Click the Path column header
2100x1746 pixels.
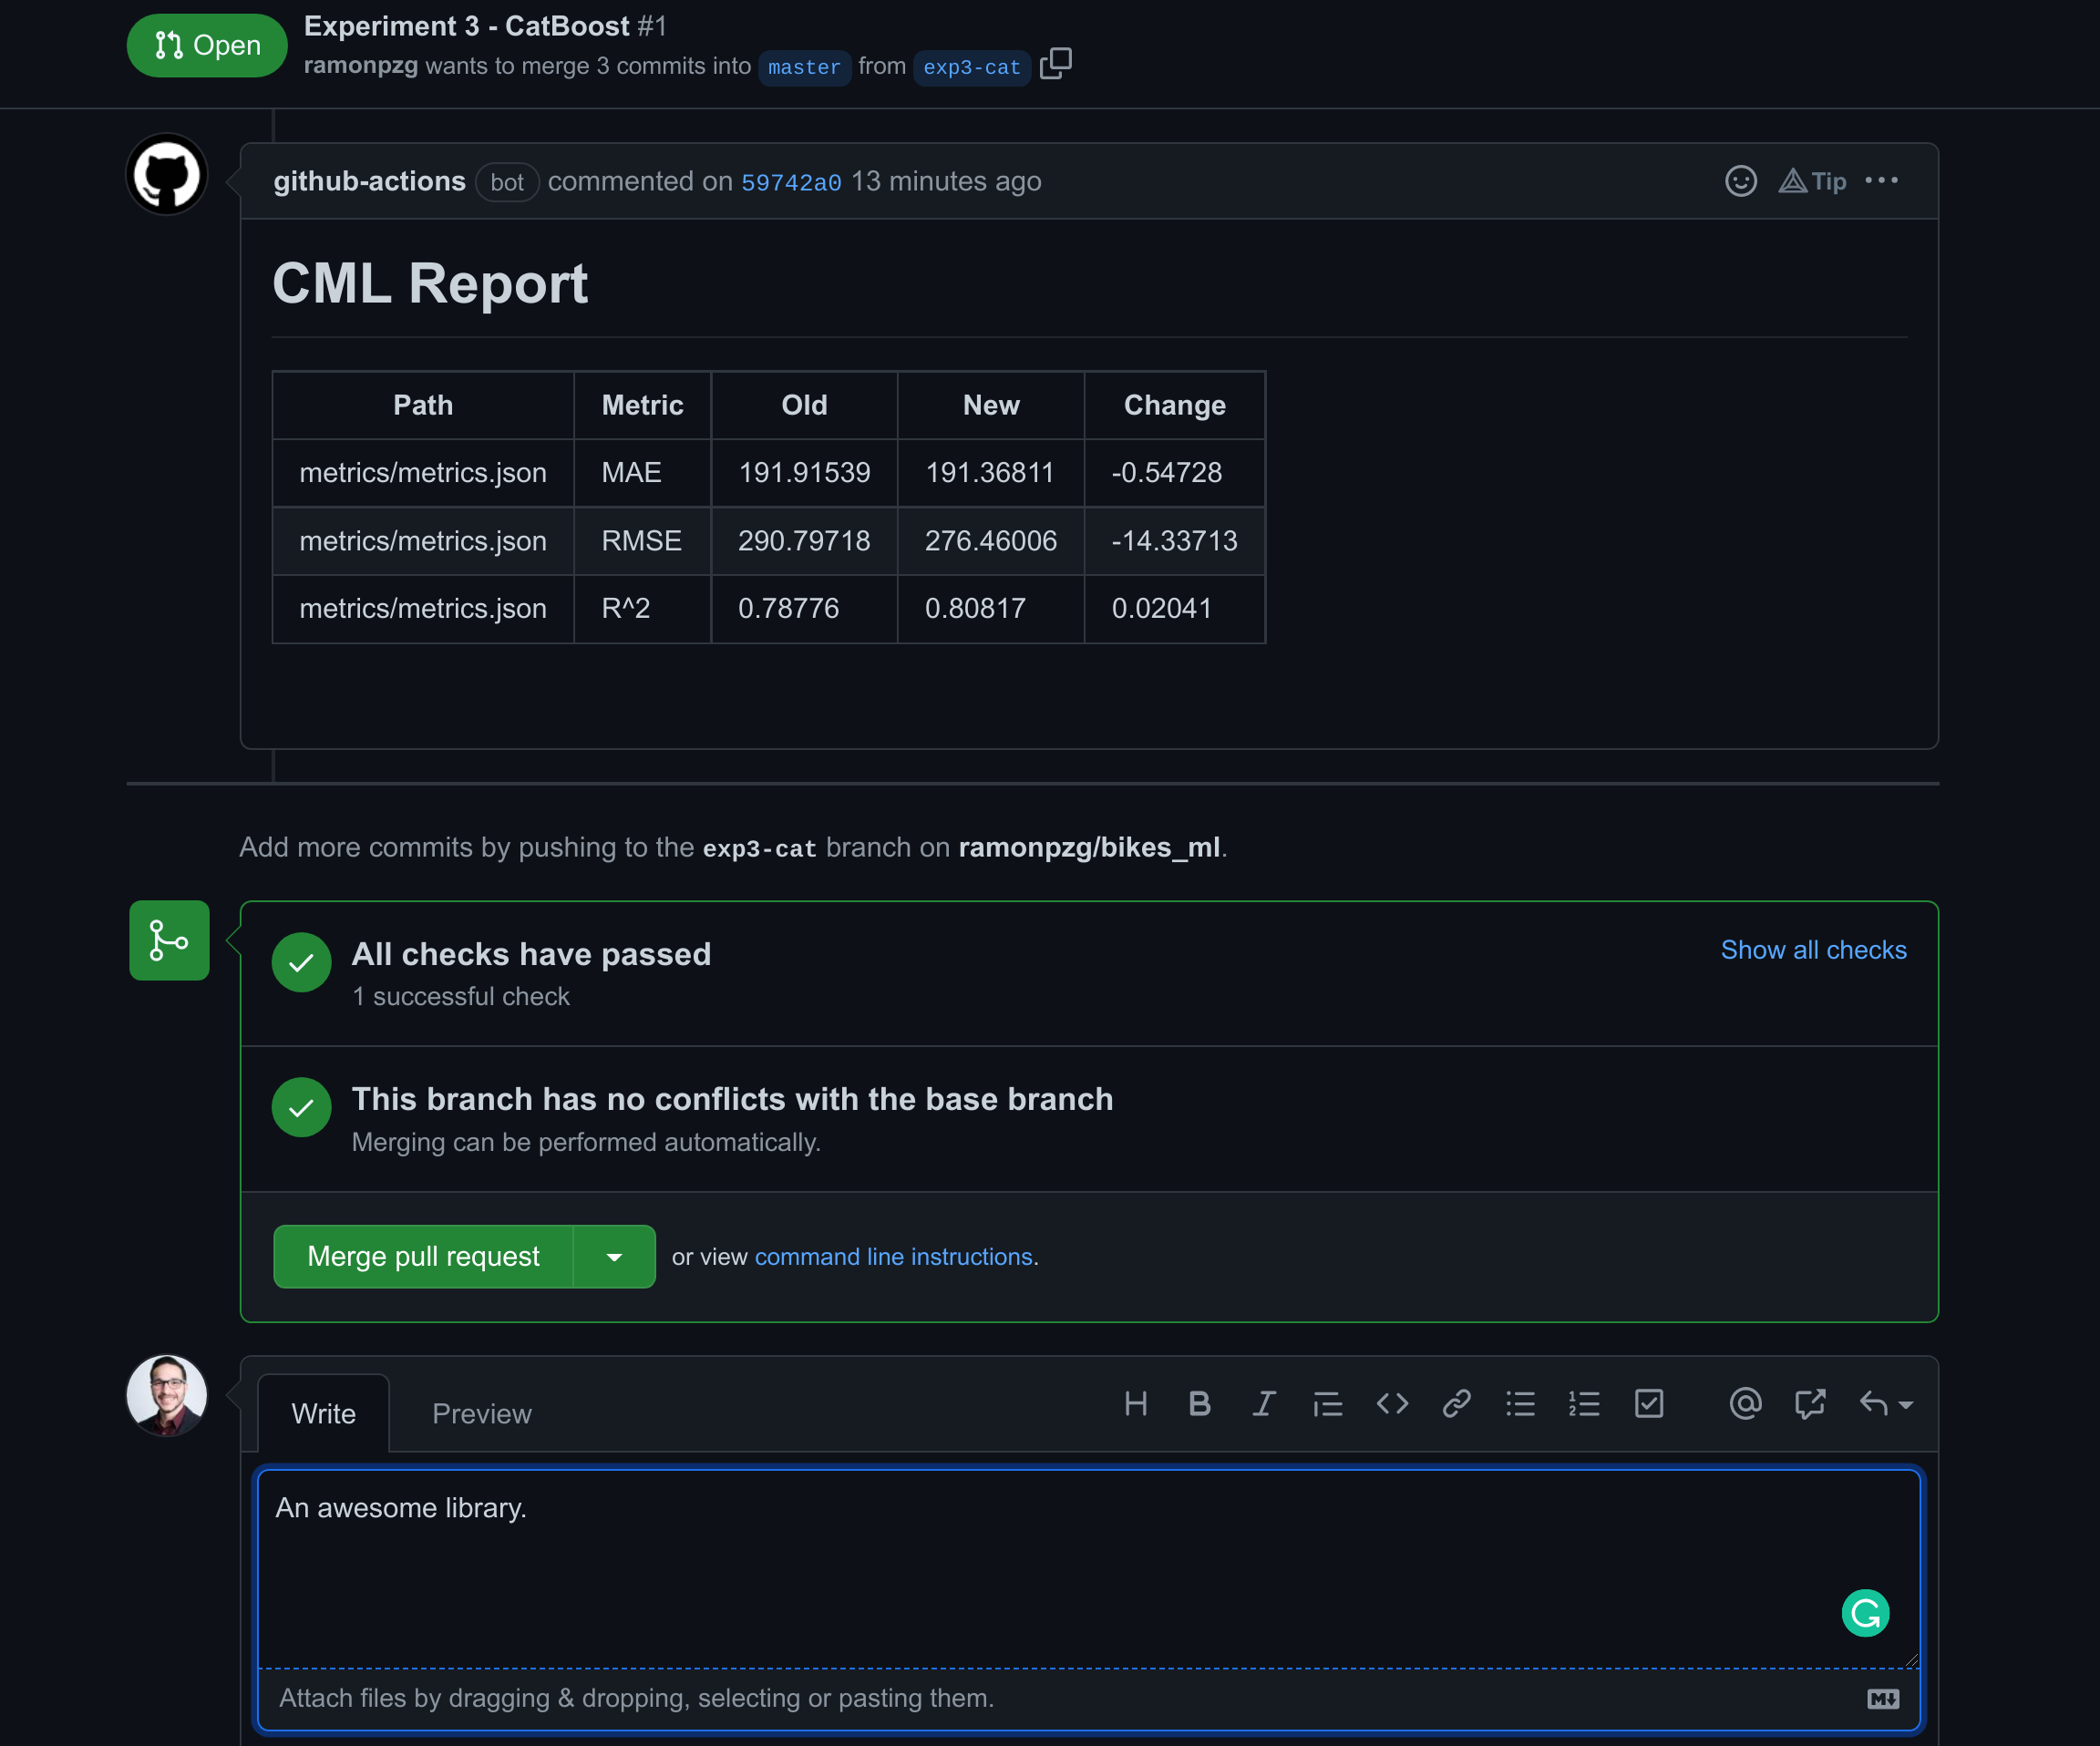coord(423,405)
